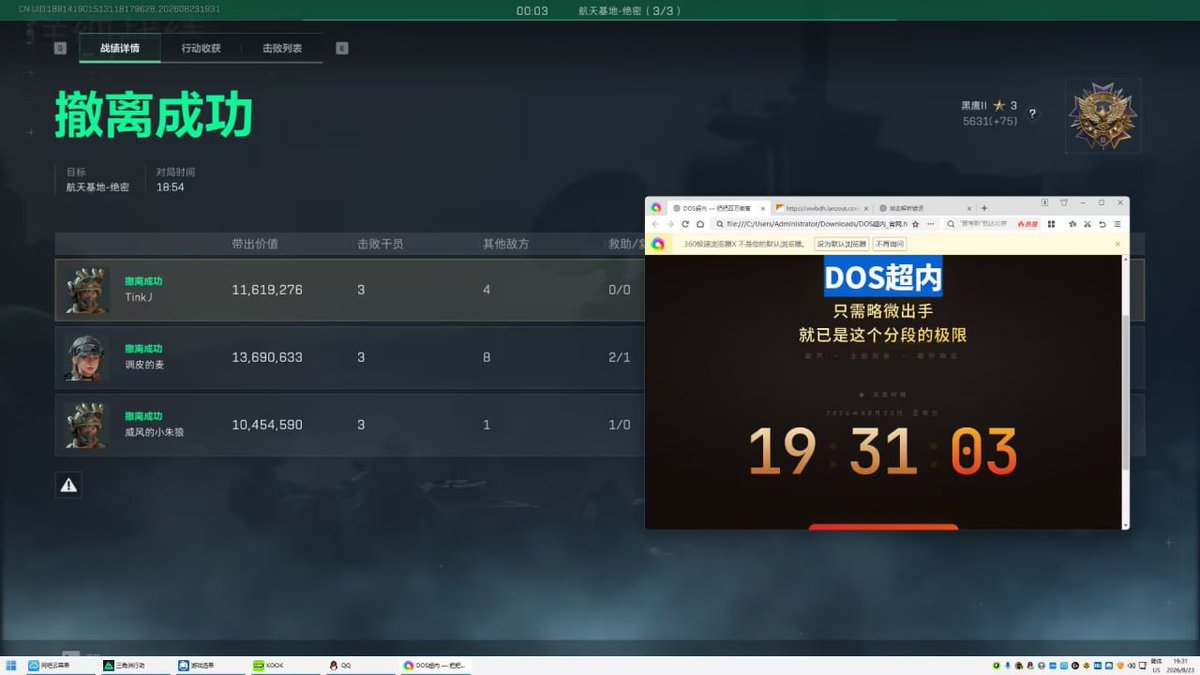The image size is (1200, 675).
Task: Click the 带出价值 column header
Action: 255,244
